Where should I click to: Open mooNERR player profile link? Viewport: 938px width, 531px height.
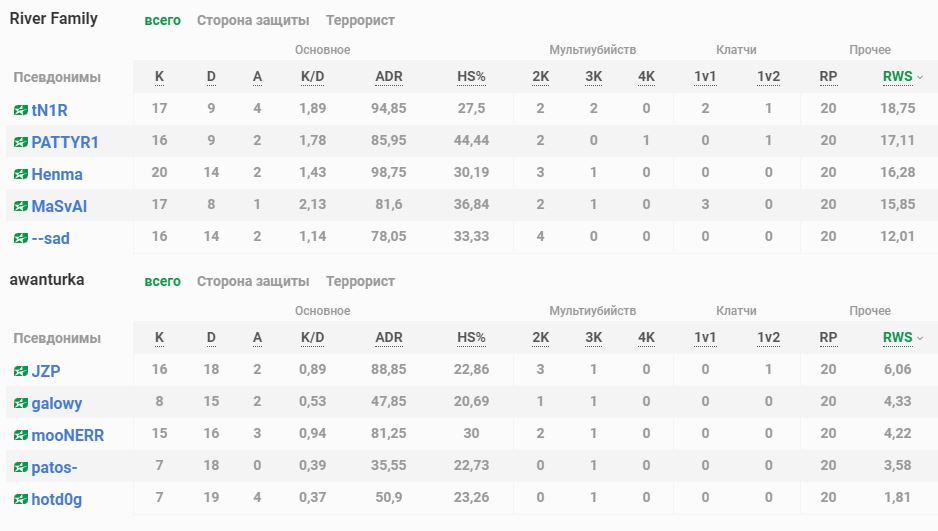click(x=67, y=435)
